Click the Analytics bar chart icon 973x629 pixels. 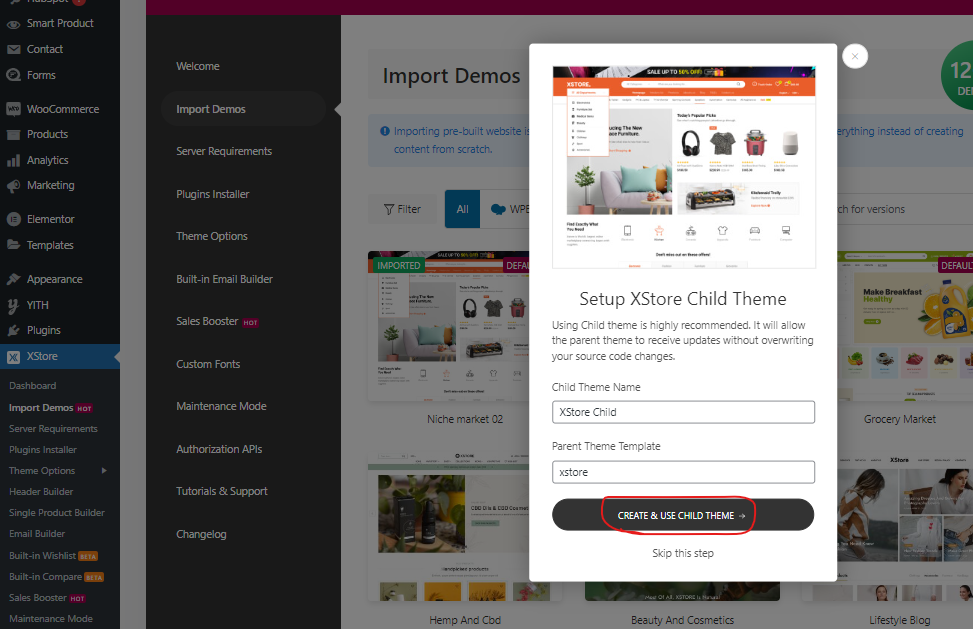click(x=14, y=161)
